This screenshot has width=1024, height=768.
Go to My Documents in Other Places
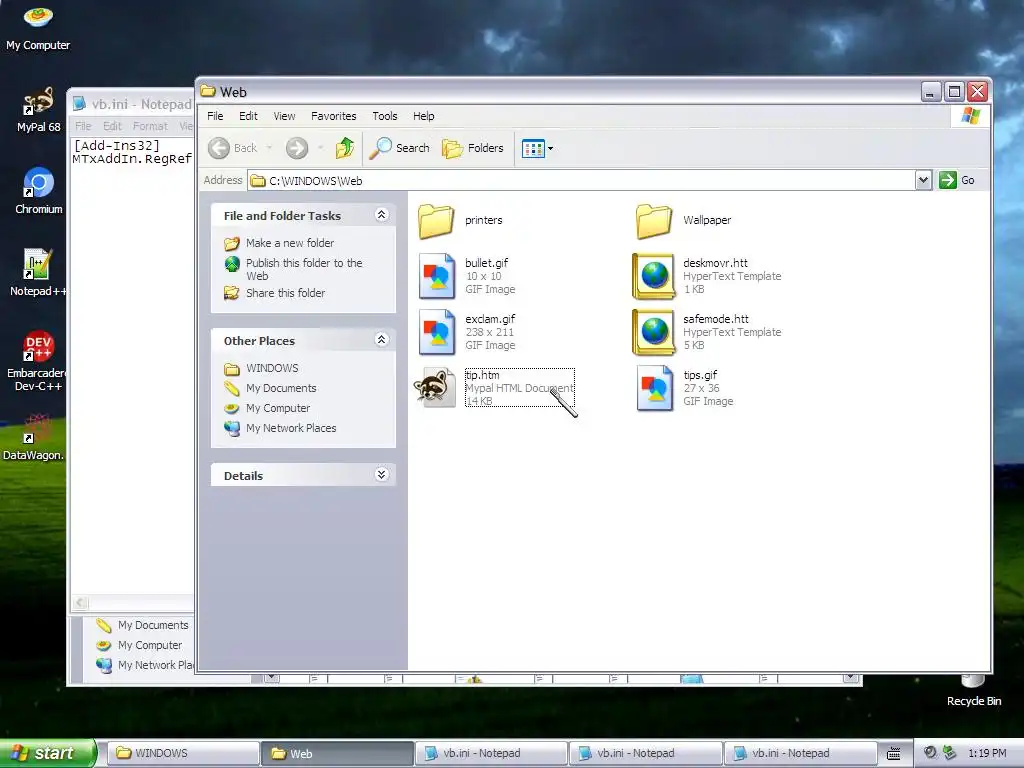(281, 389)
